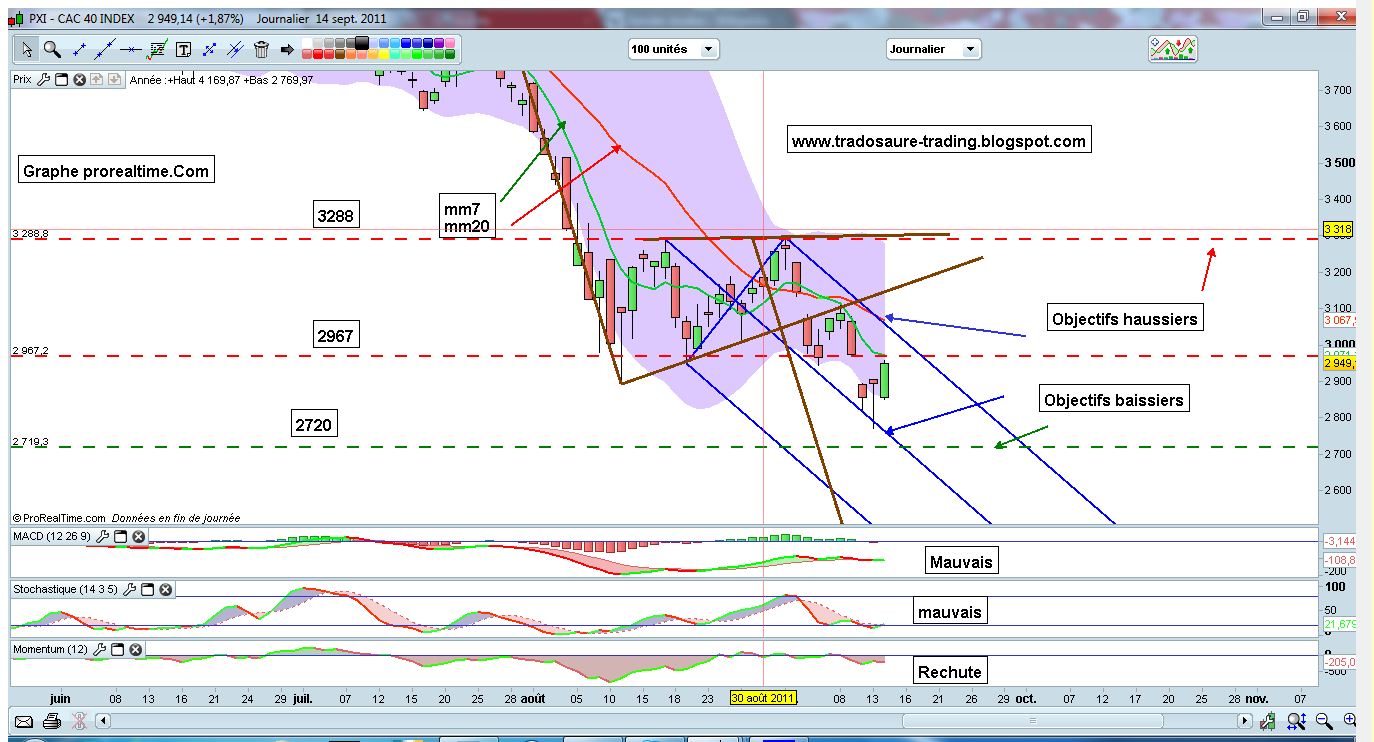Image resolution: width=1374 pixels, height=742 pixels.
Task: Select the arrow cursor tool
Action: tap(26, 49)
